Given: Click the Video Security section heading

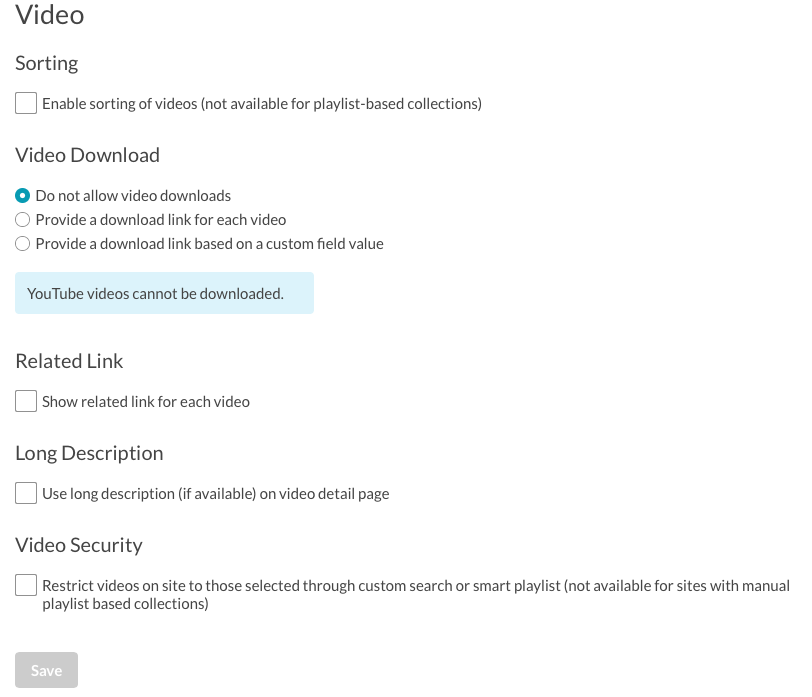Looking at the screenshot, I should pyautogui.click(x=79, y=545).
